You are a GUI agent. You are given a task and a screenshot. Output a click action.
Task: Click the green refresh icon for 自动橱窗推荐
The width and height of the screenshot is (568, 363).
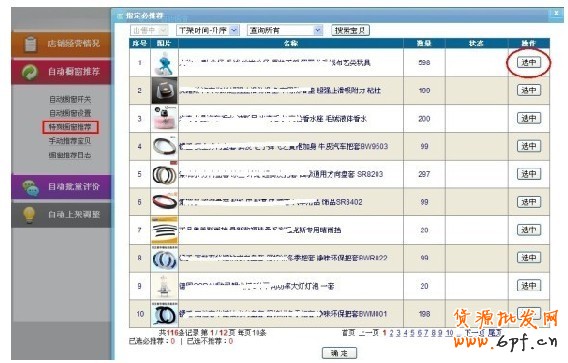coord(30,72)
